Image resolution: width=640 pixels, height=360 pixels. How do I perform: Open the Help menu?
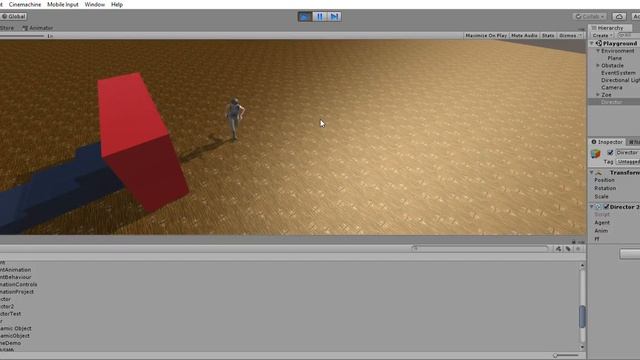pos(117,4)
